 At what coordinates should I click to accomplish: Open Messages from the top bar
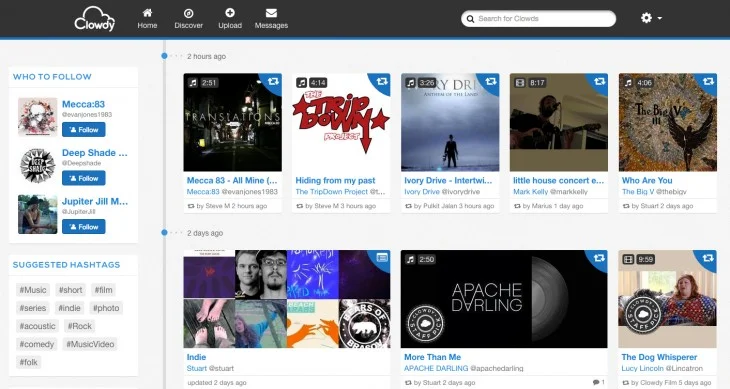tap(271, 19)
